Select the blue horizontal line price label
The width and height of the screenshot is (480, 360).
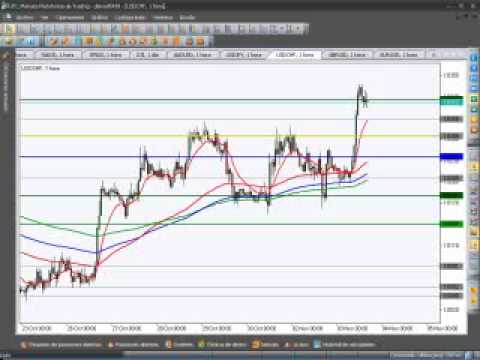[452, 156]
